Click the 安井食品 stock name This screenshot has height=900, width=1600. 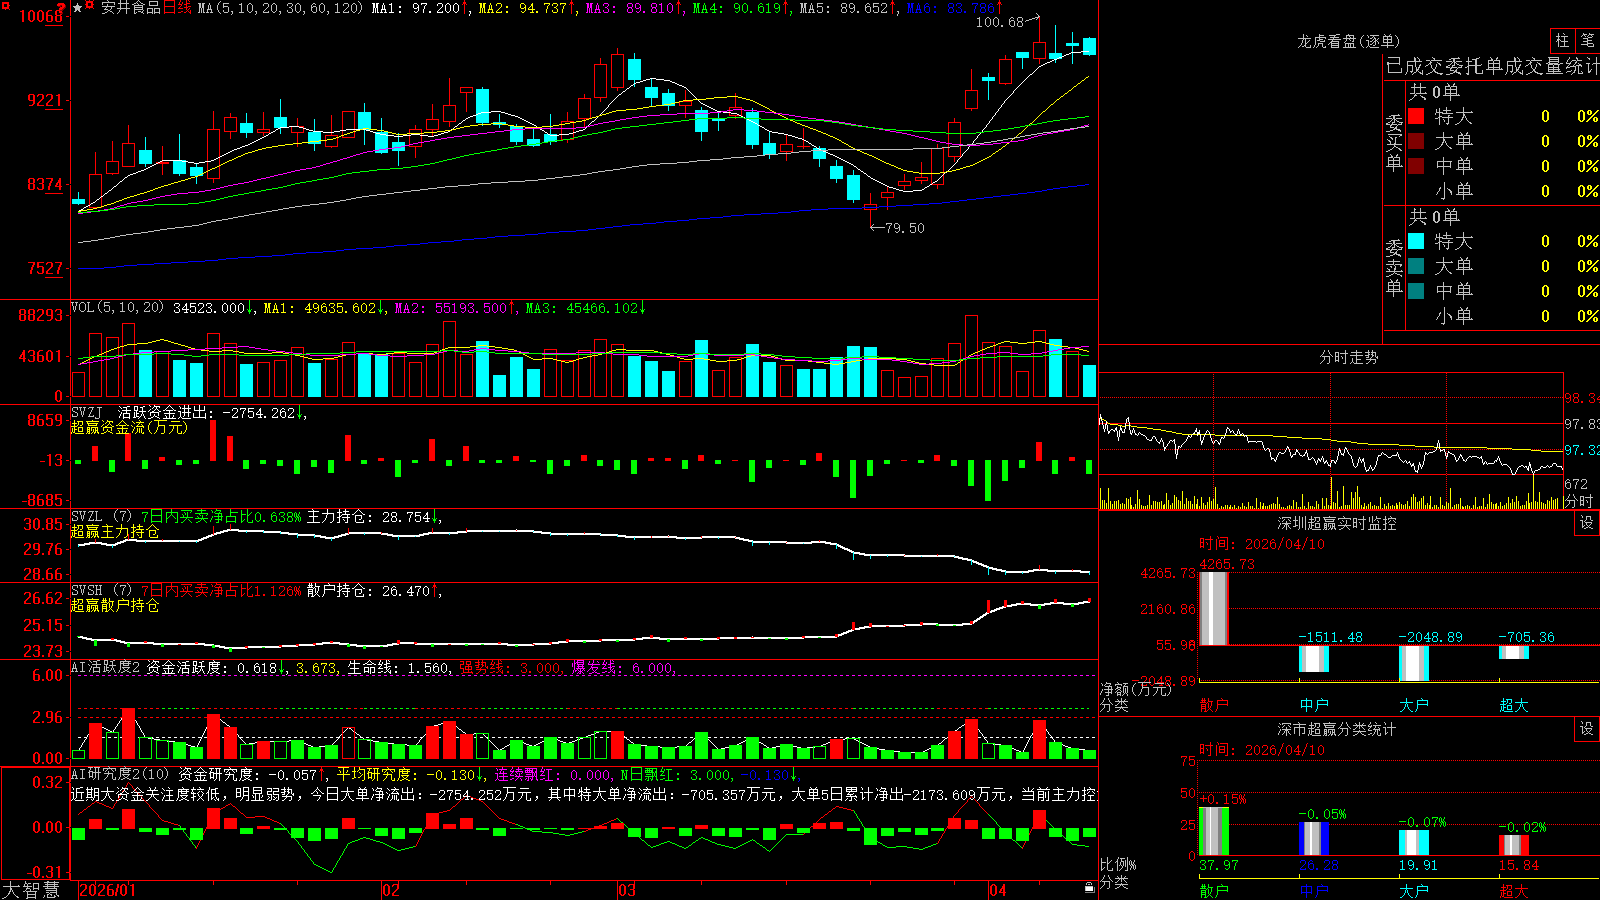(130, 8)
